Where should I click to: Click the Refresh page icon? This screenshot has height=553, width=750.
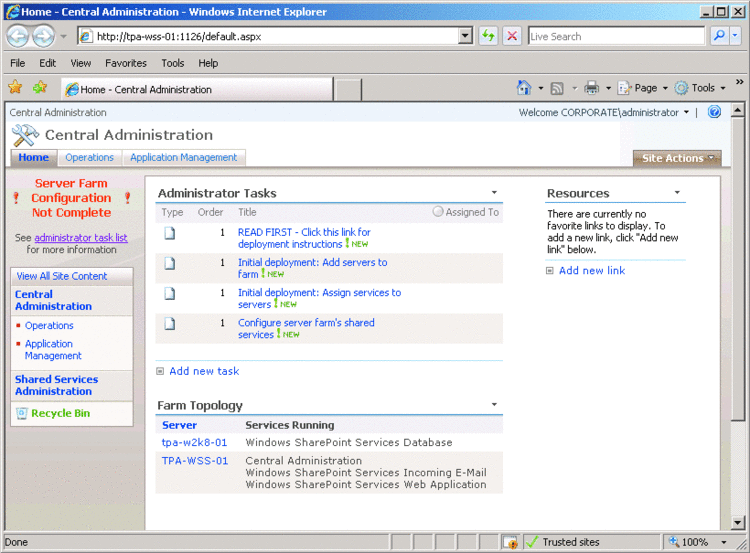pos(488,36)
